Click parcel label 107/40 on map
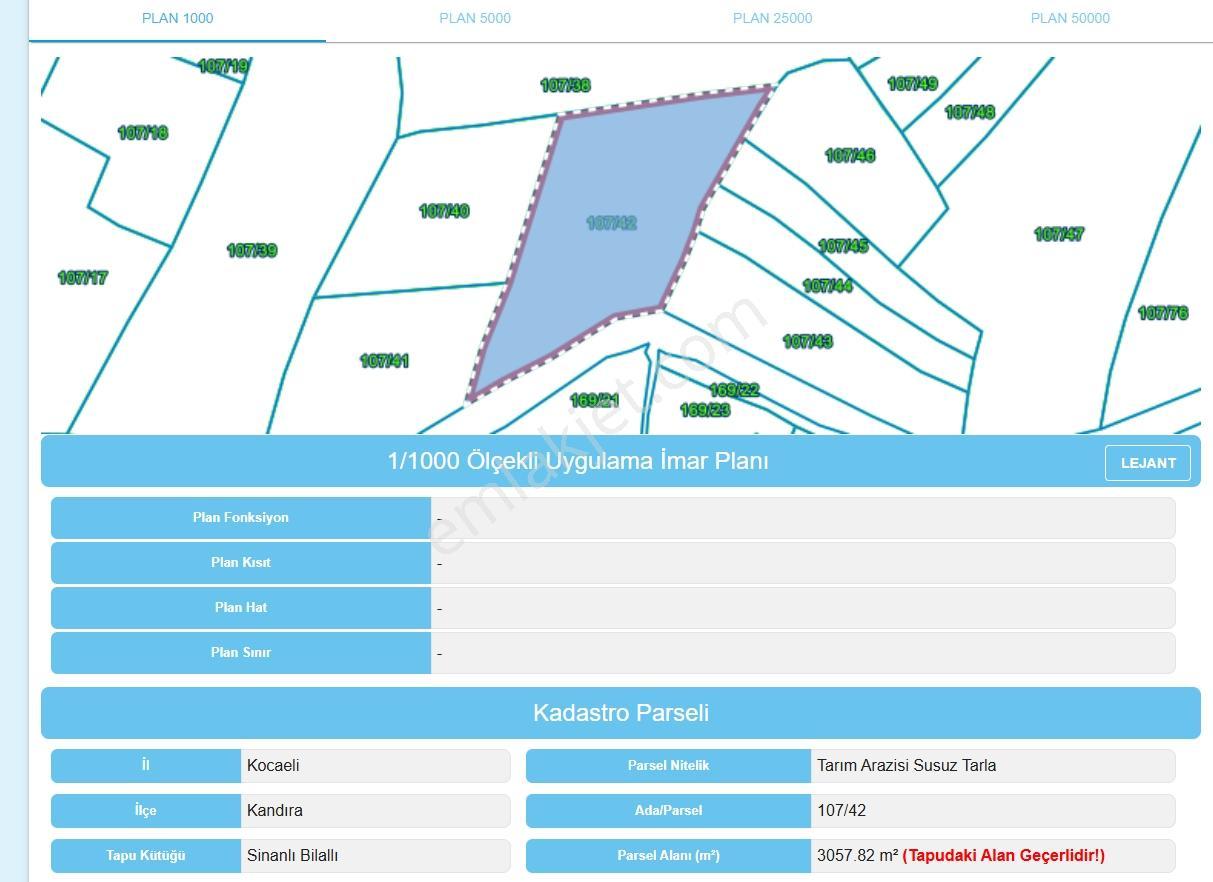 coord(444,211)
